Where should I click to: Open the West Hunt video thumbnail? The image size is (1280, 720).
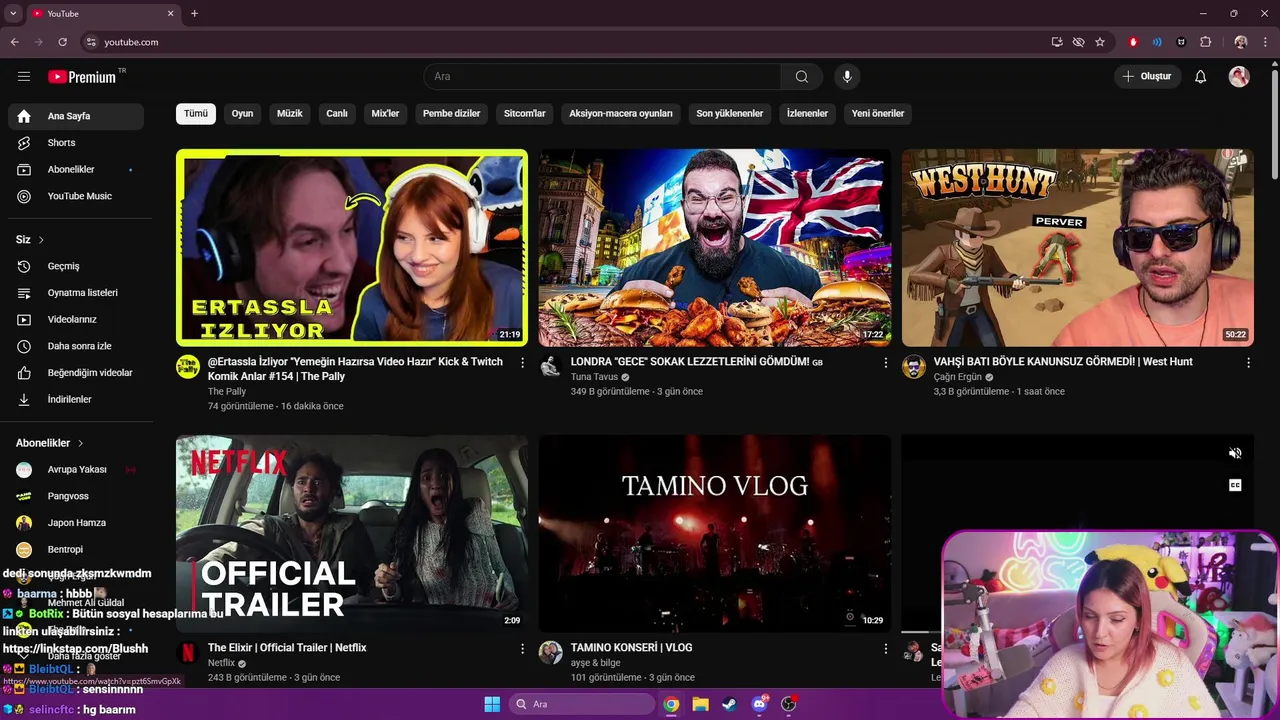pos(1078,248)
